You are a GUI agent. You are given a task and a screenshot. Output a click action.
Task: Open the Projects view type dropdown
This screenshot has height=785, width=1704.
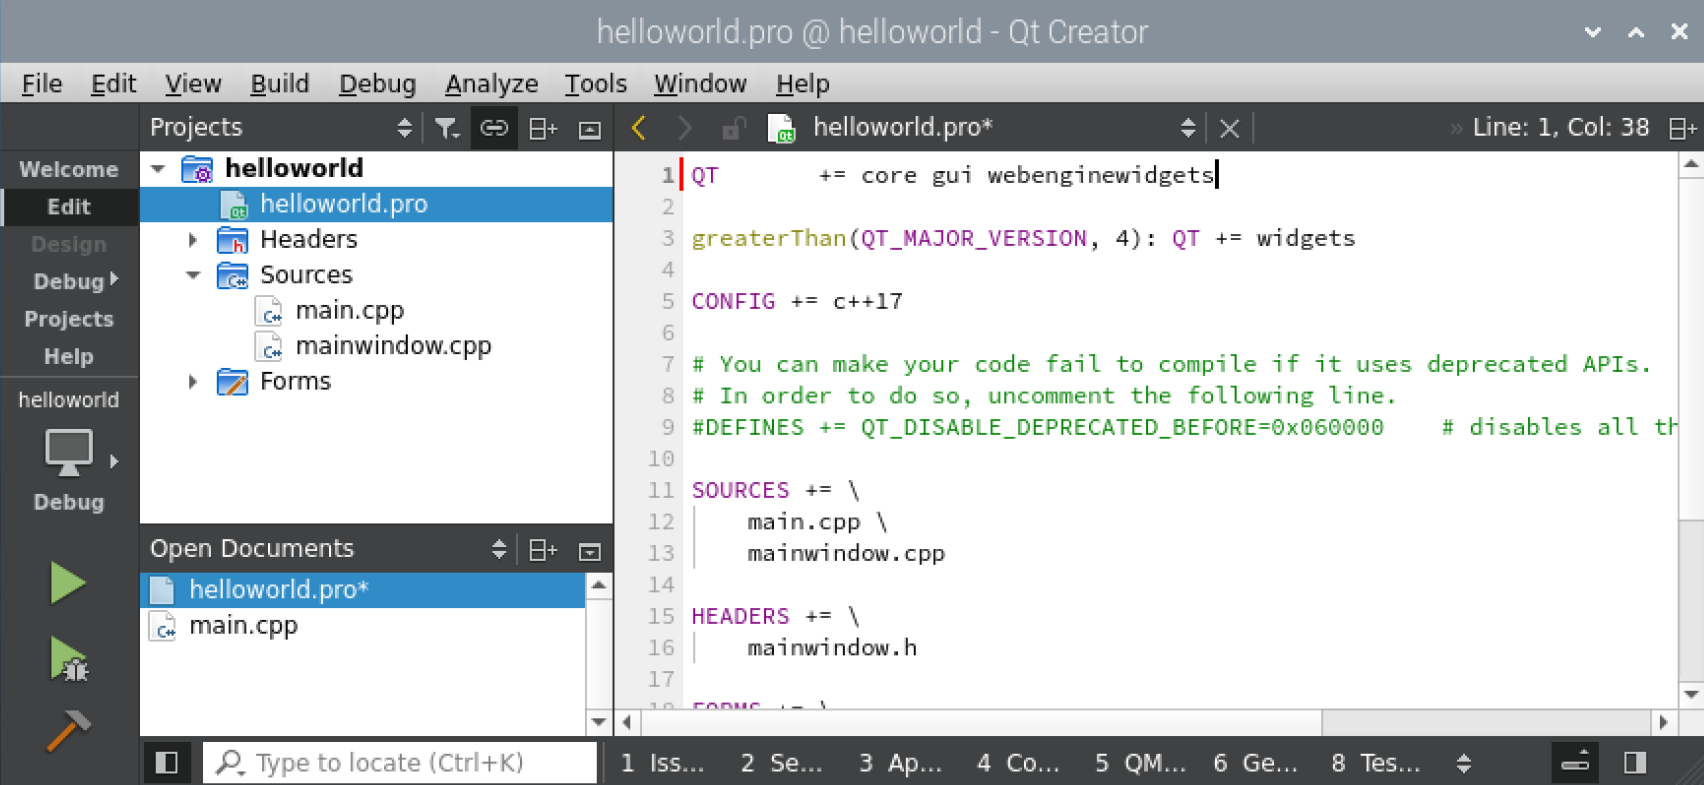[x=404, y=128]
